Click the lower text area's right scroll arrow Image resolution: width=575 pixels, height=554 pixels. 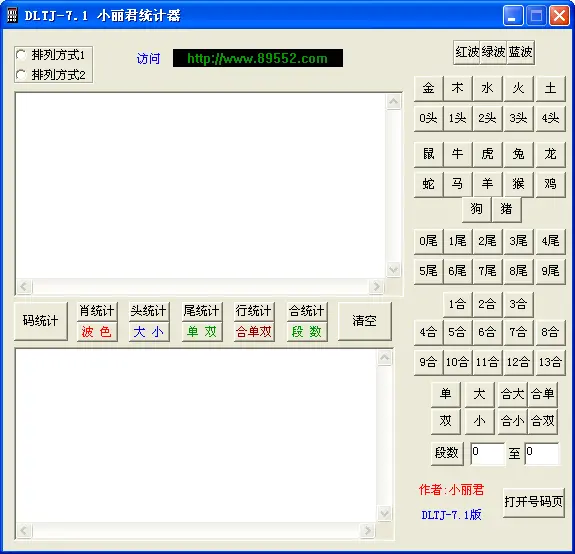(x=367, y=531)
